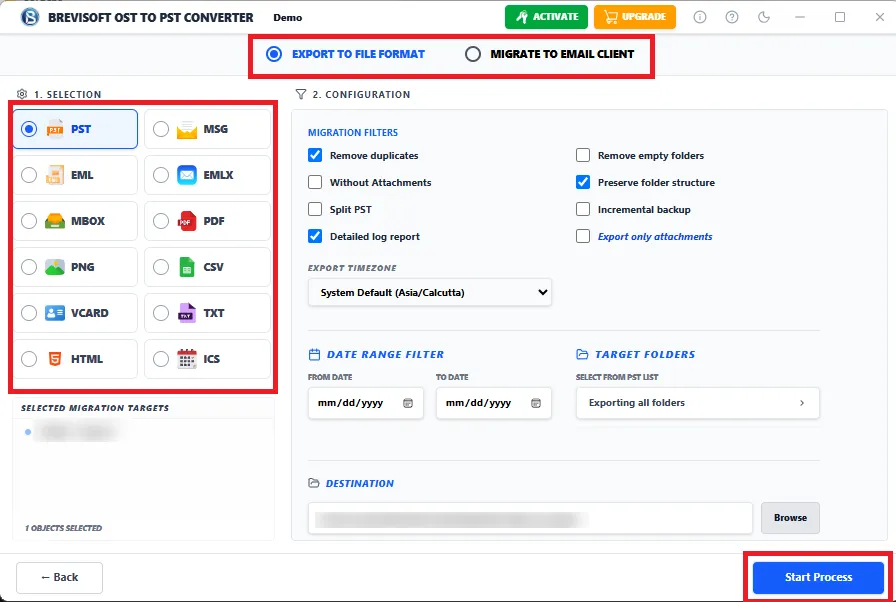This screenshot has height=602, width=896.
Task: Open Export Timezone dropdown
Action: [430, 292]
